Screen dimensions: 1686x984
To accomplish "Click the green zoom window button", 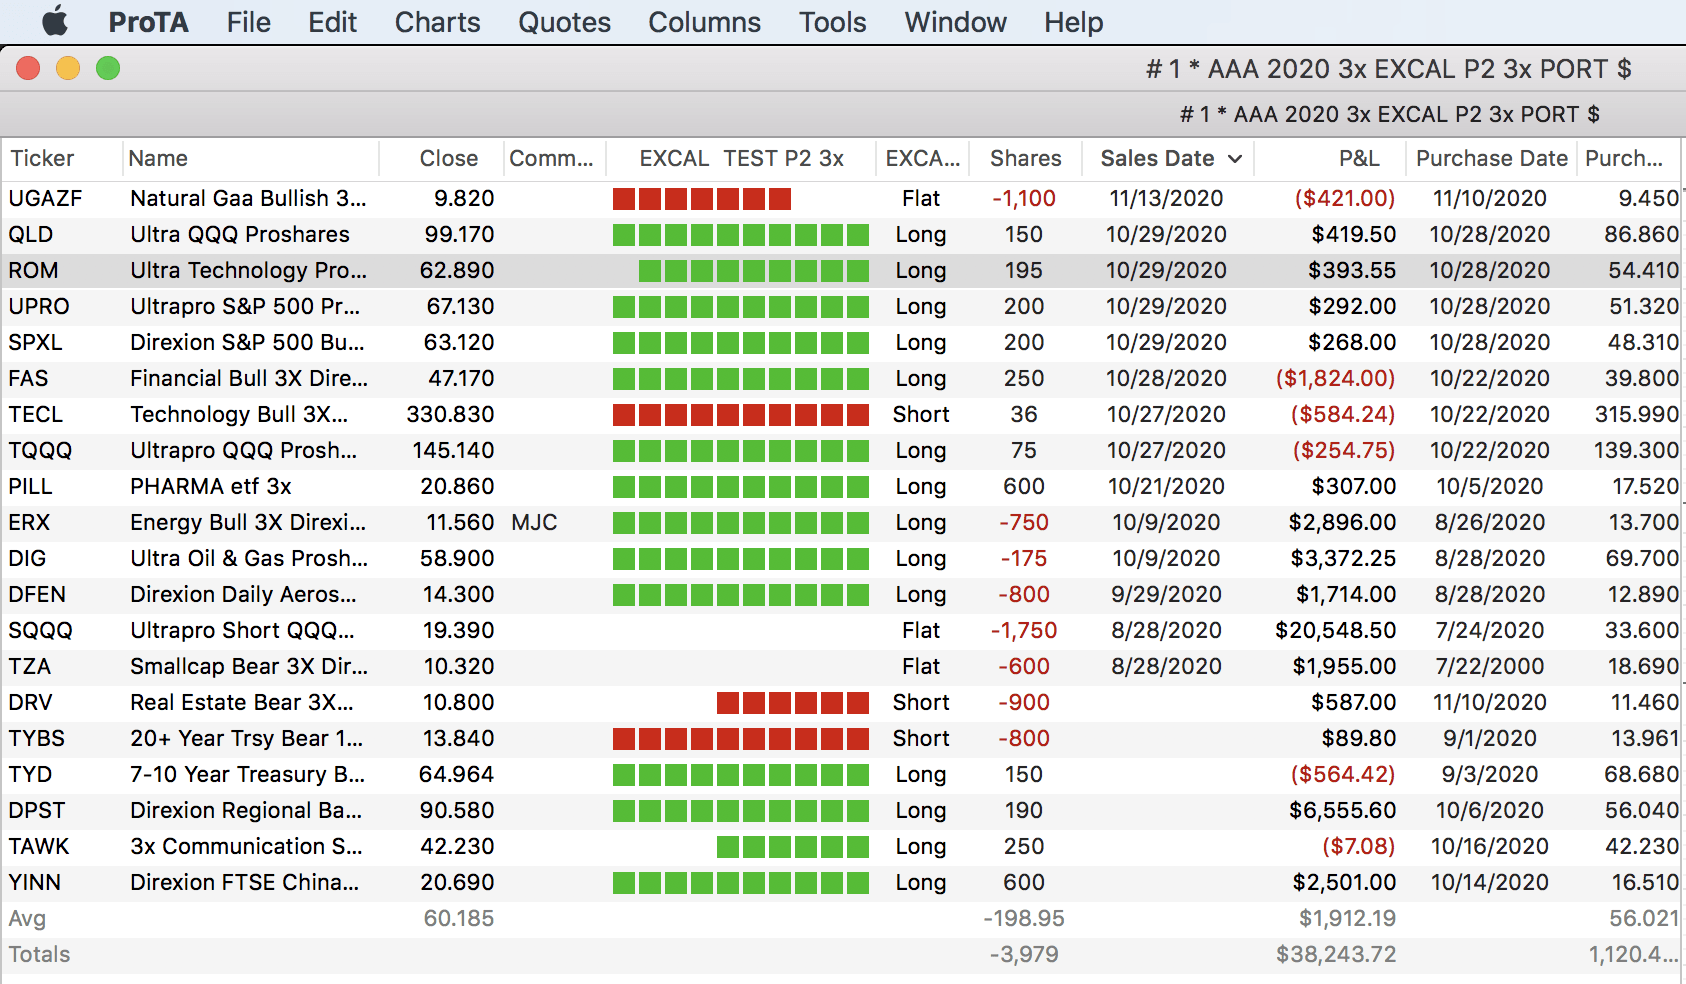I will click(x=108, y=68).
